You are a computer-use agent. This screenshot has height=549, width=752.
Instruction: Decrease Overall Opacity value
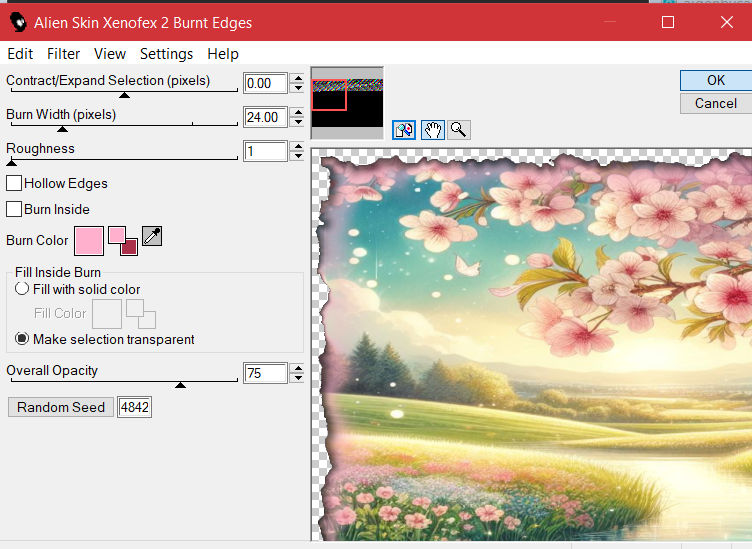coord(298,377)
